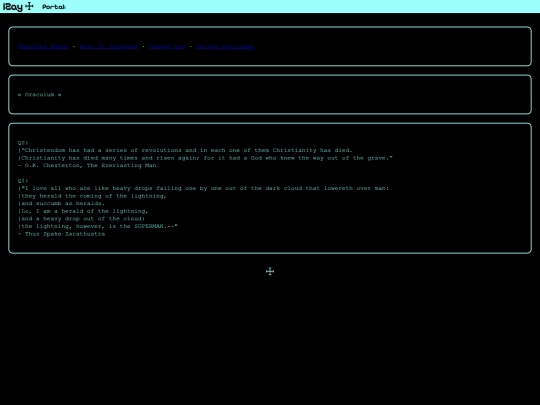Click "Lo, I am a herald of the lightning,"
Screen dimensions: 540x405
[x=83, y=211]
